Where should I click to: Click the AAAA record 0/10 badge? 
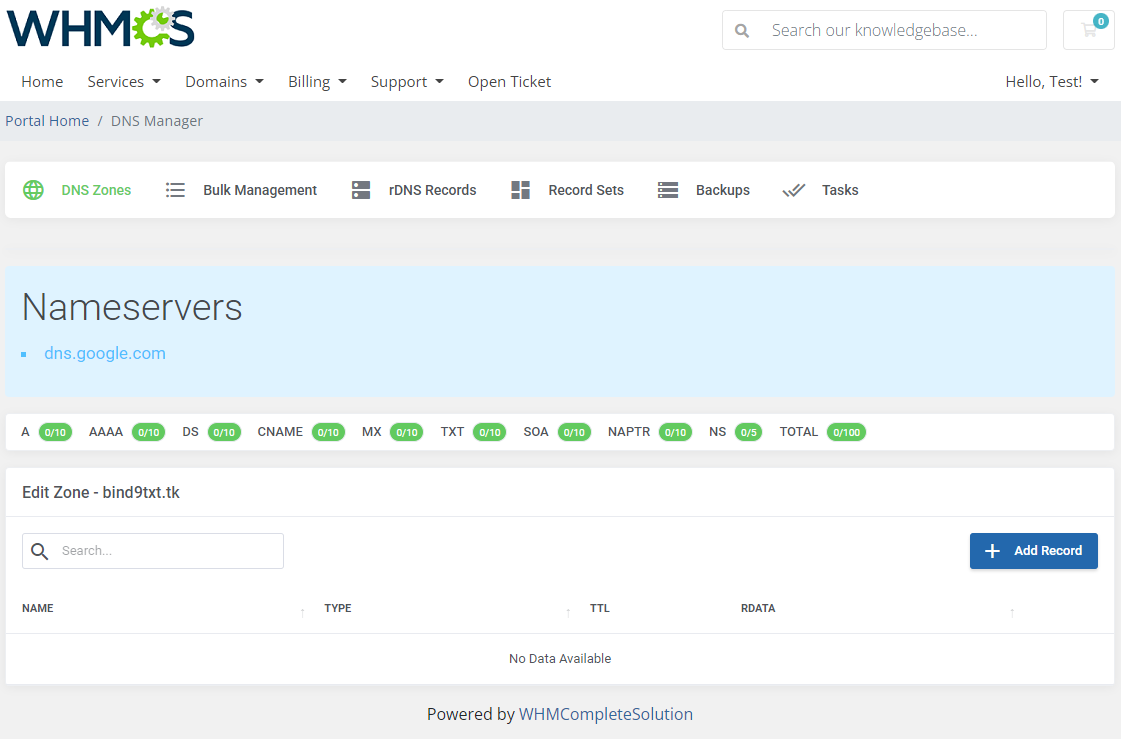[149, 432]
